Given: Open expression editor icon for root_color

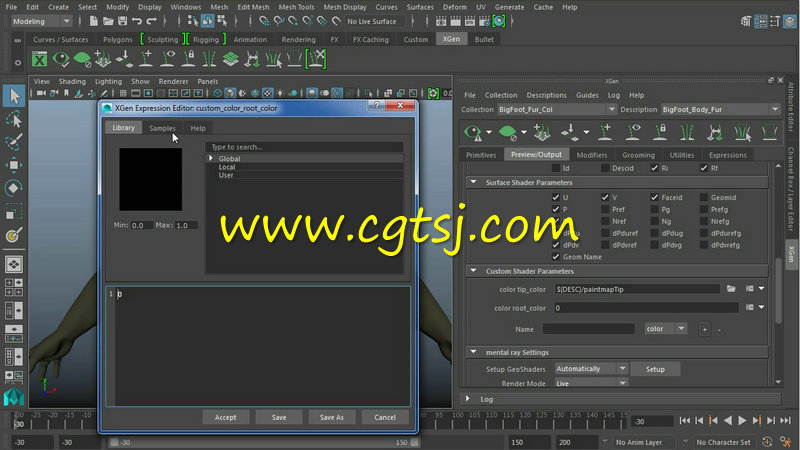Looking at the screenshot, I should point(749,307).
